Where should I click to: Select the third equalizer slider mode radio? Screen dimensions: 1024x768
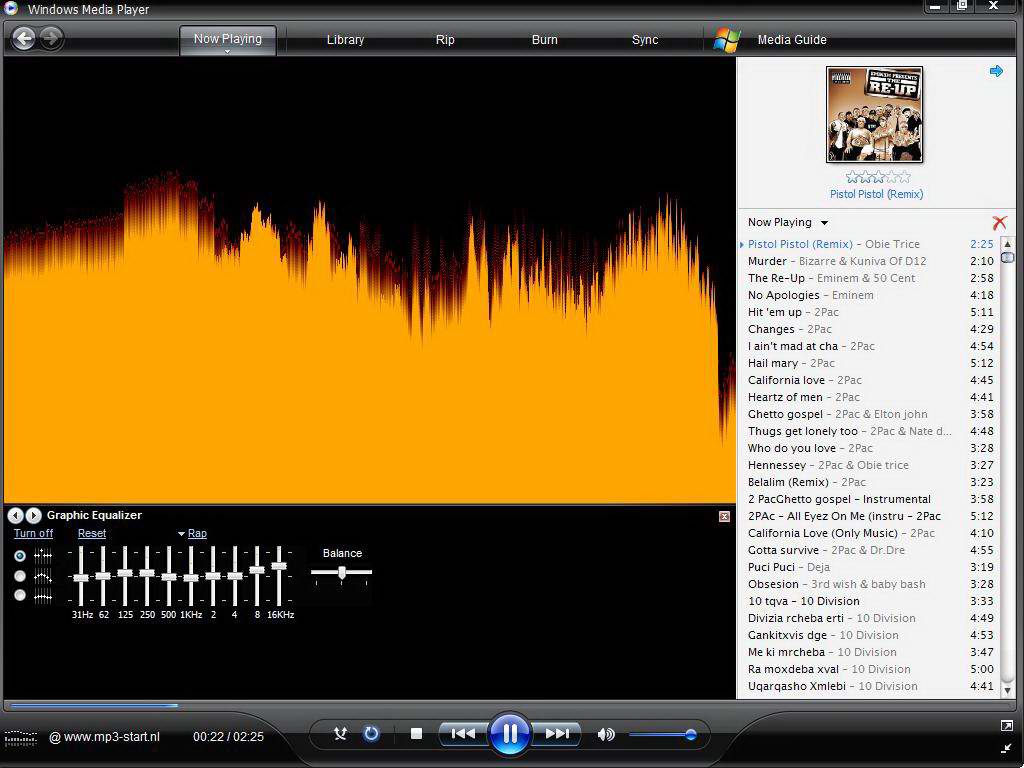tap(20, 595)
